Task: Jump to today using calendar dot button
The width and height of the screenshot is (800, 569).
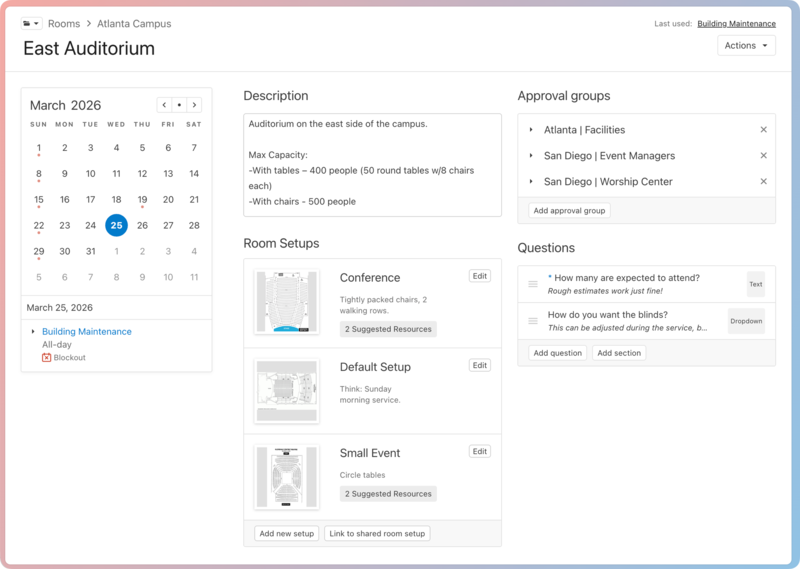Action: click(179, 105)
